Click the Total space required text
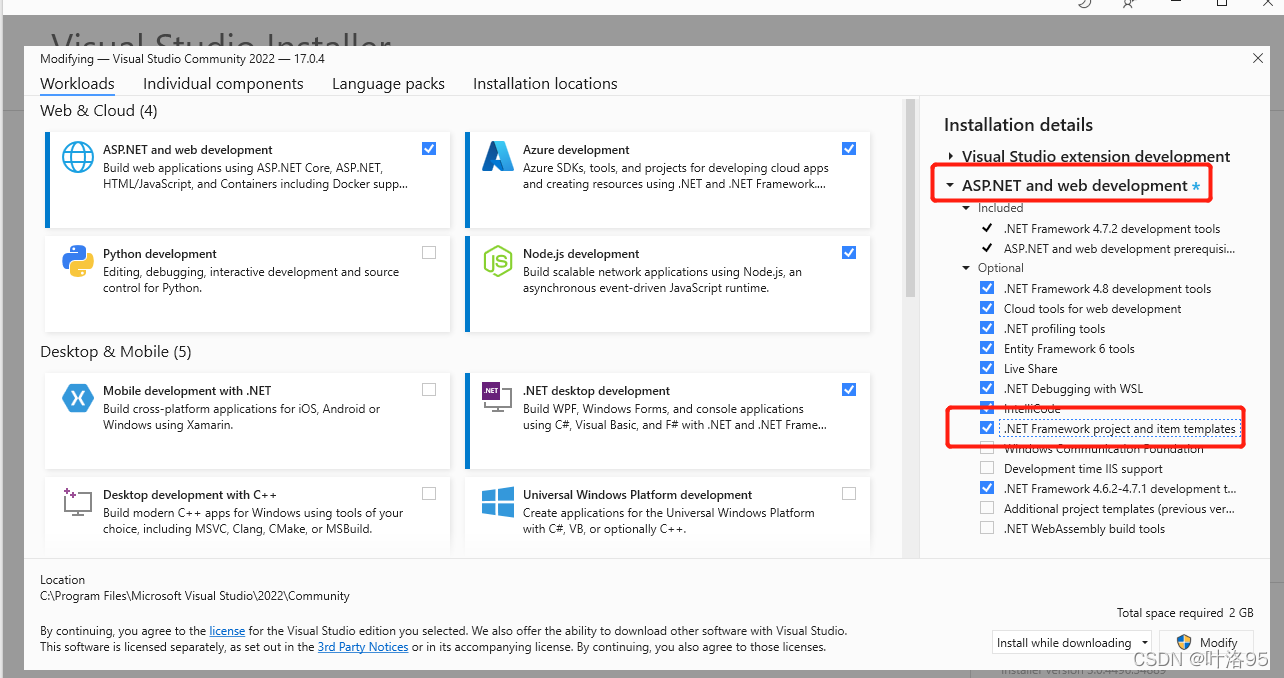 (x=1185, y=613)
